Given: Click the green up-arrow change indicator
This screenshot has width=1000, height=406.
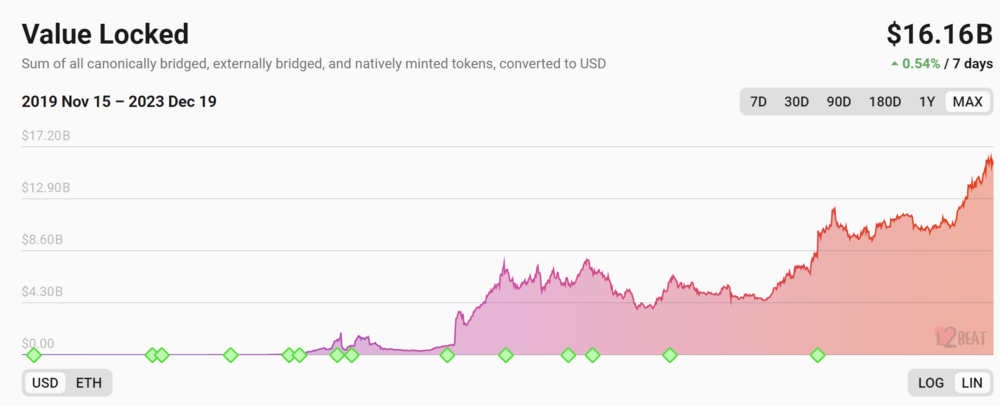Looking at the screenshot, I should pos(894,64).
